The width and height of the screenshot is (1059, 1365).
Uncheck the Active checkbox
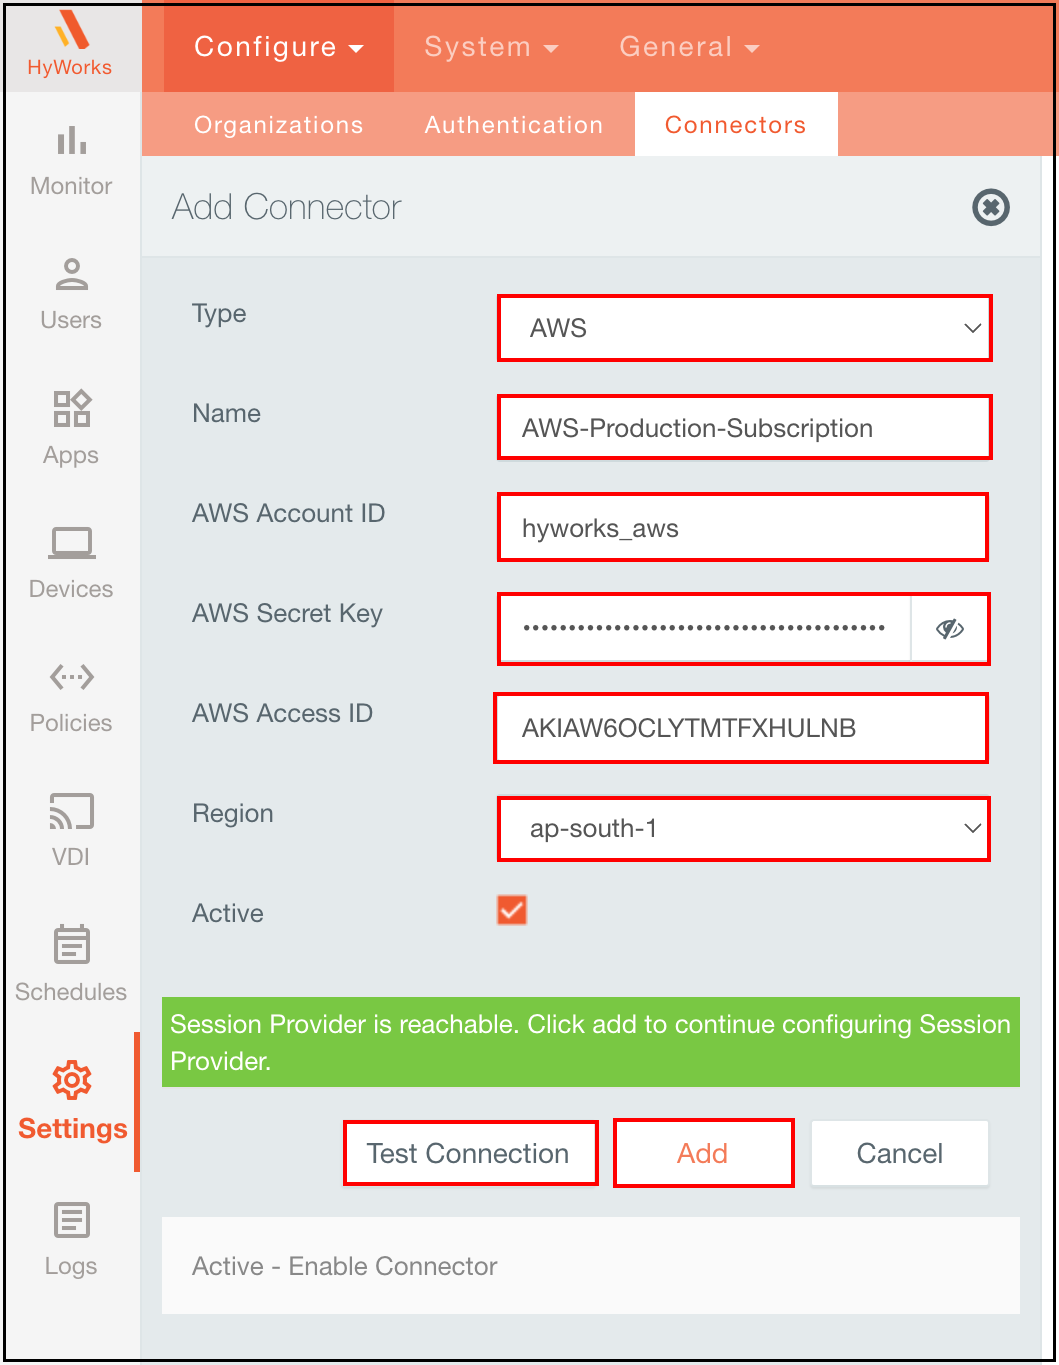tap(512, 910)
